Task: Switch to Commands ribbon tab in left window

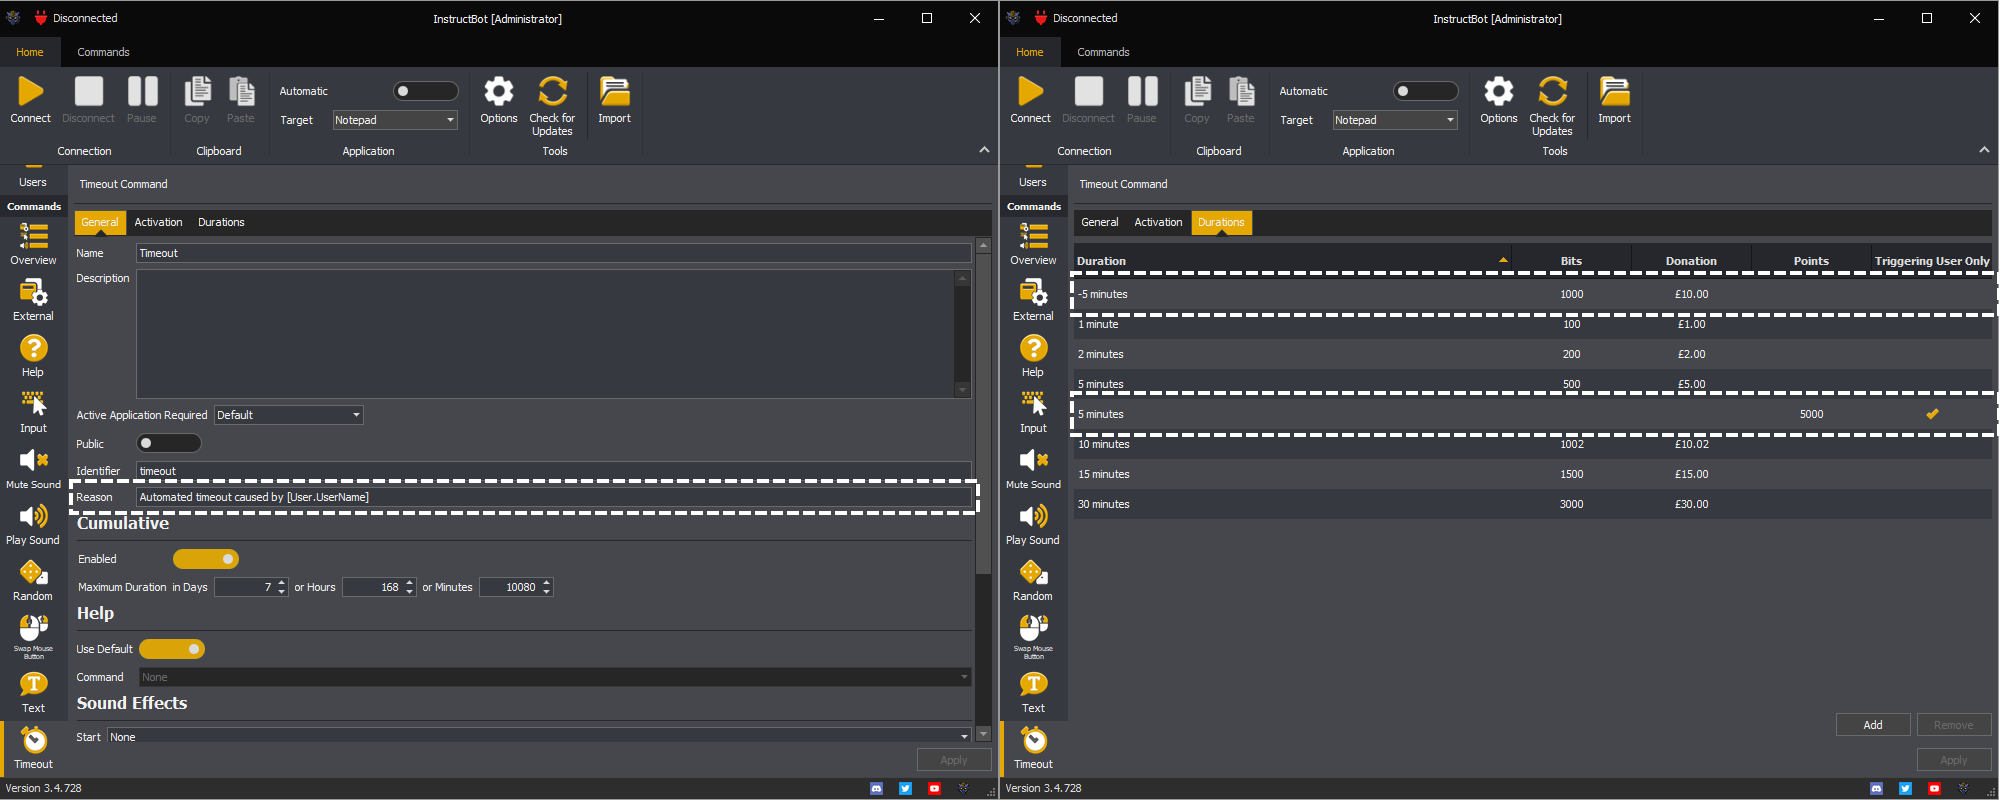Action: coord(103,52)
